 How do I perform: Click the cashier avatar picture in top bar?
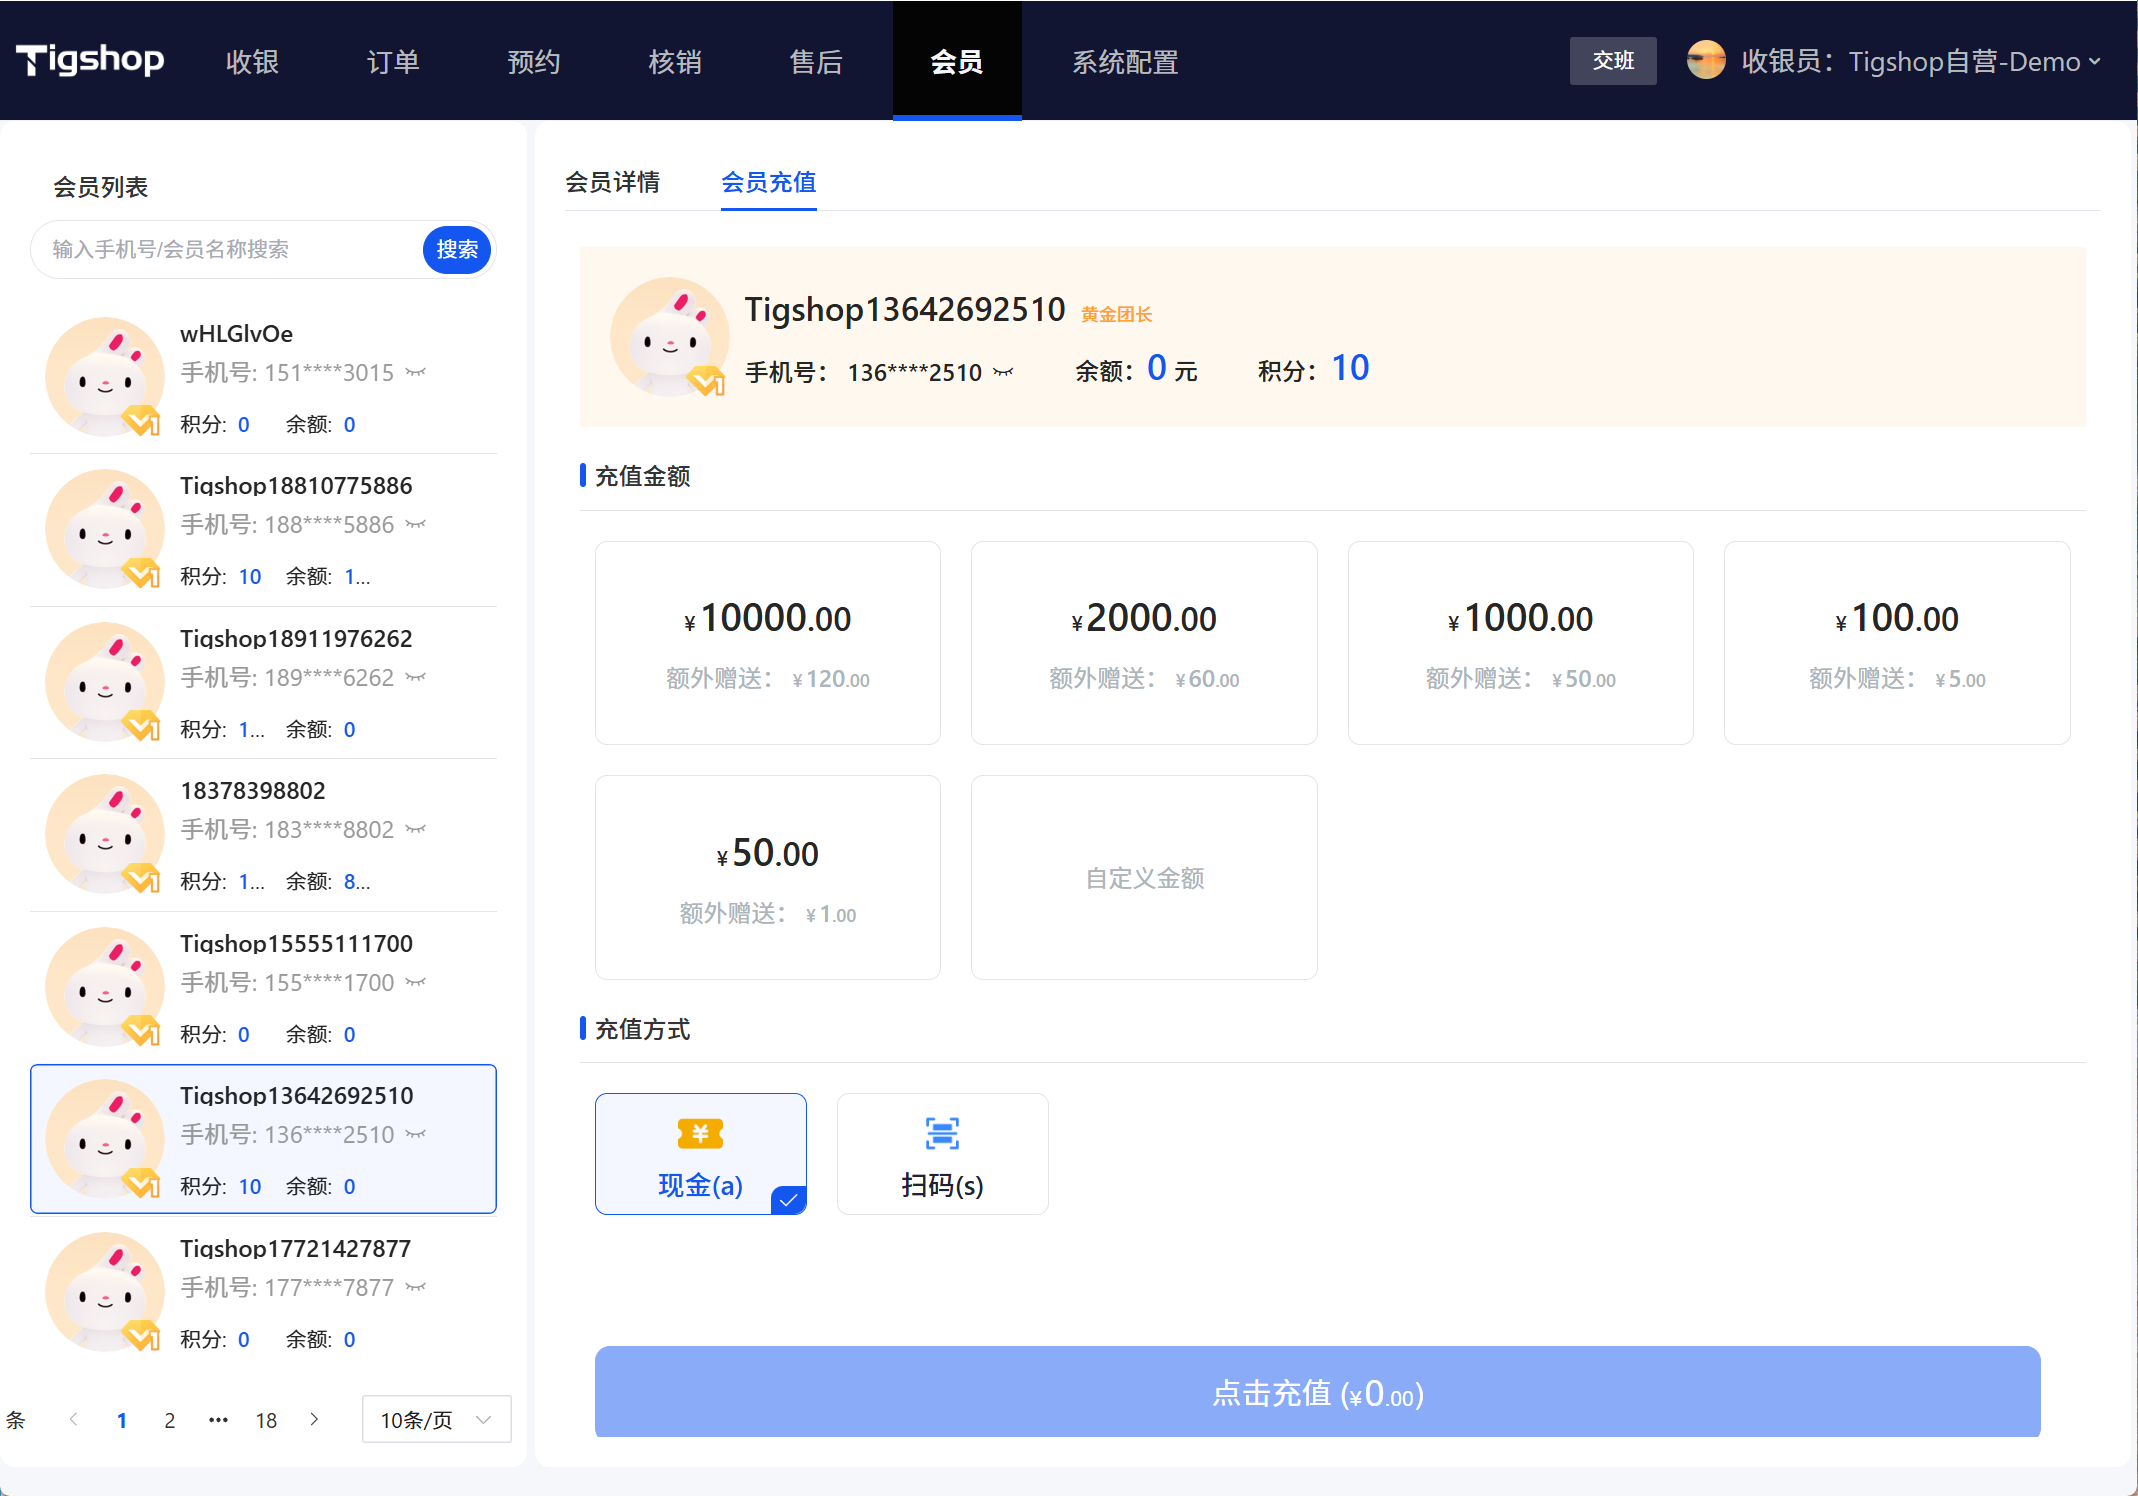click(x=1706, y=61)
